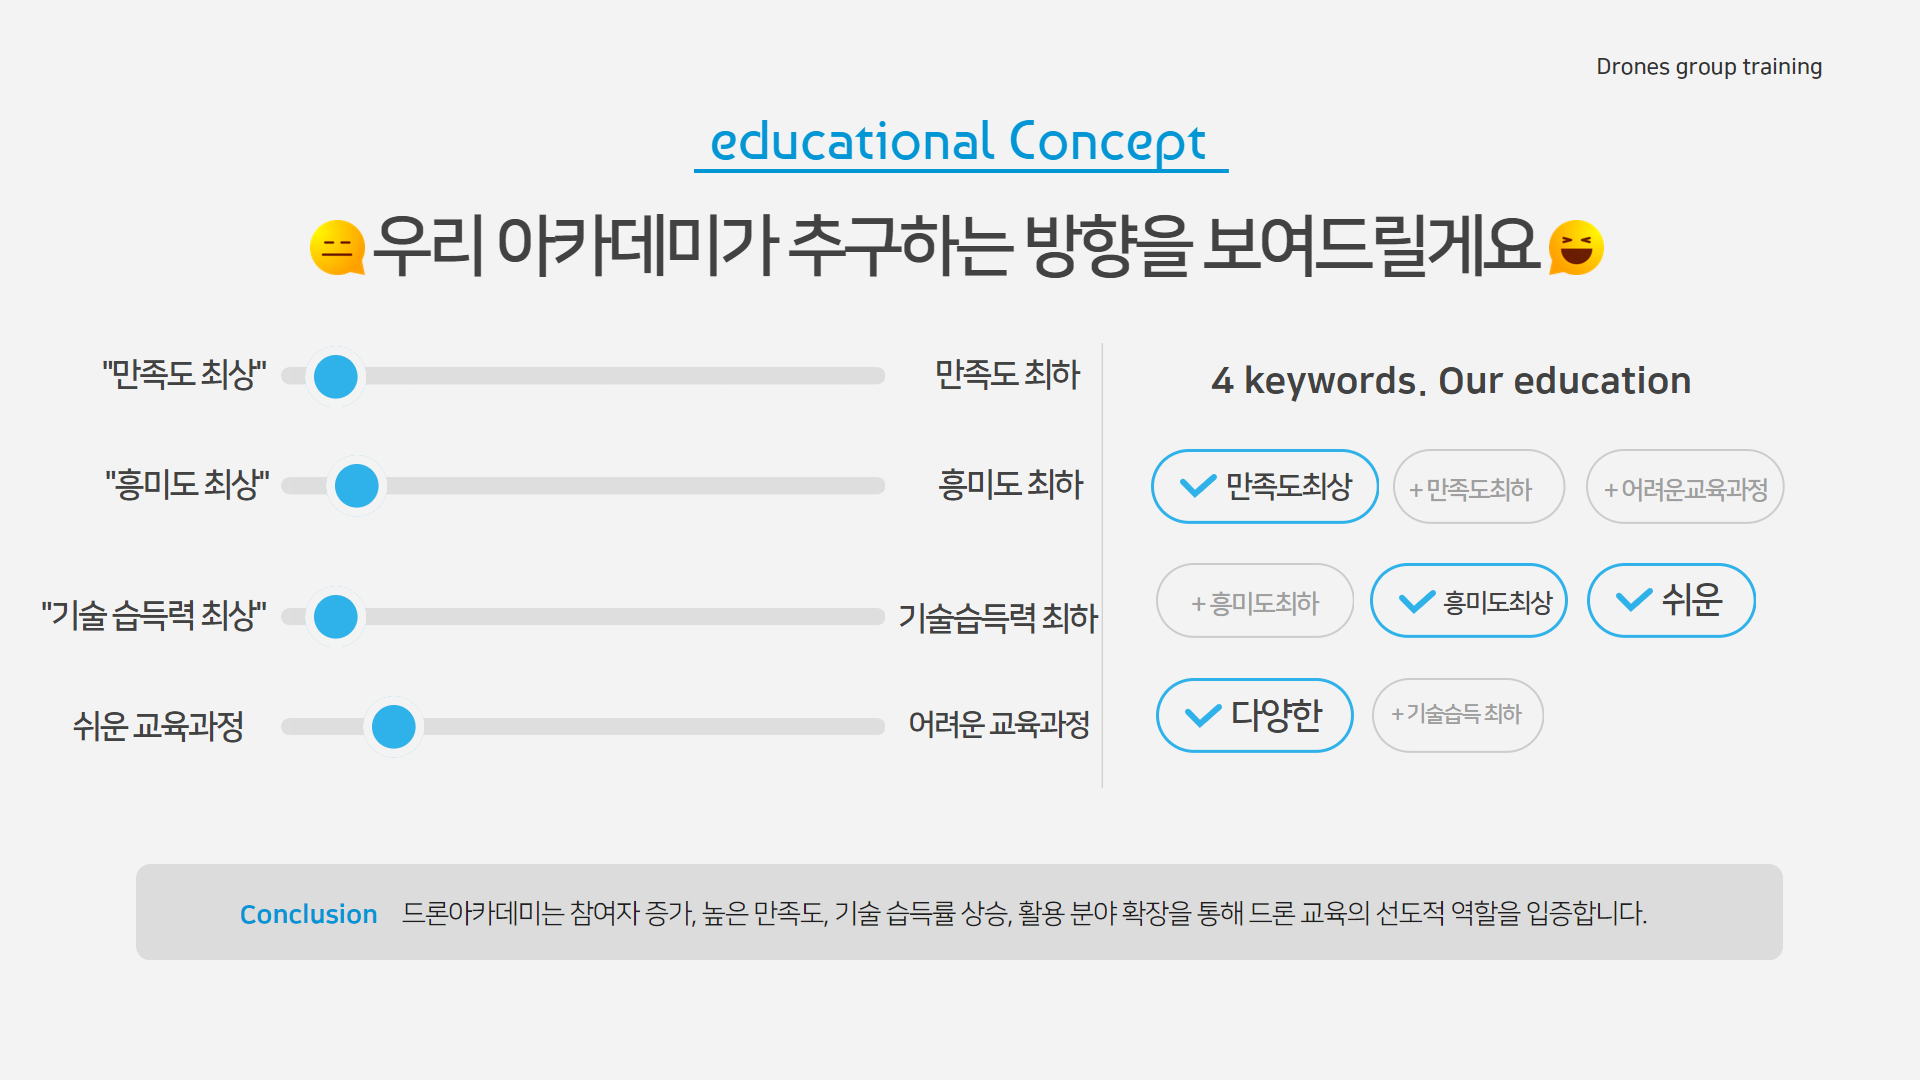Viewport: 1920px width, 1080px height.
Task: Click the checkmark on 만족도최상 chip
Action: pos(1197,487)
